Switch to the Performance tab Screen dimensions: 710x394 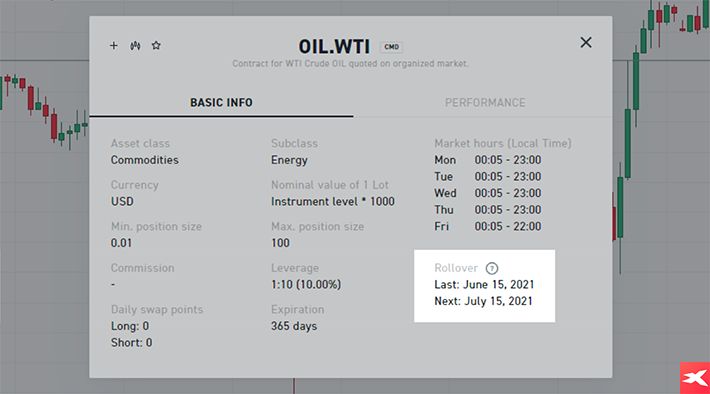click(485, 103)
